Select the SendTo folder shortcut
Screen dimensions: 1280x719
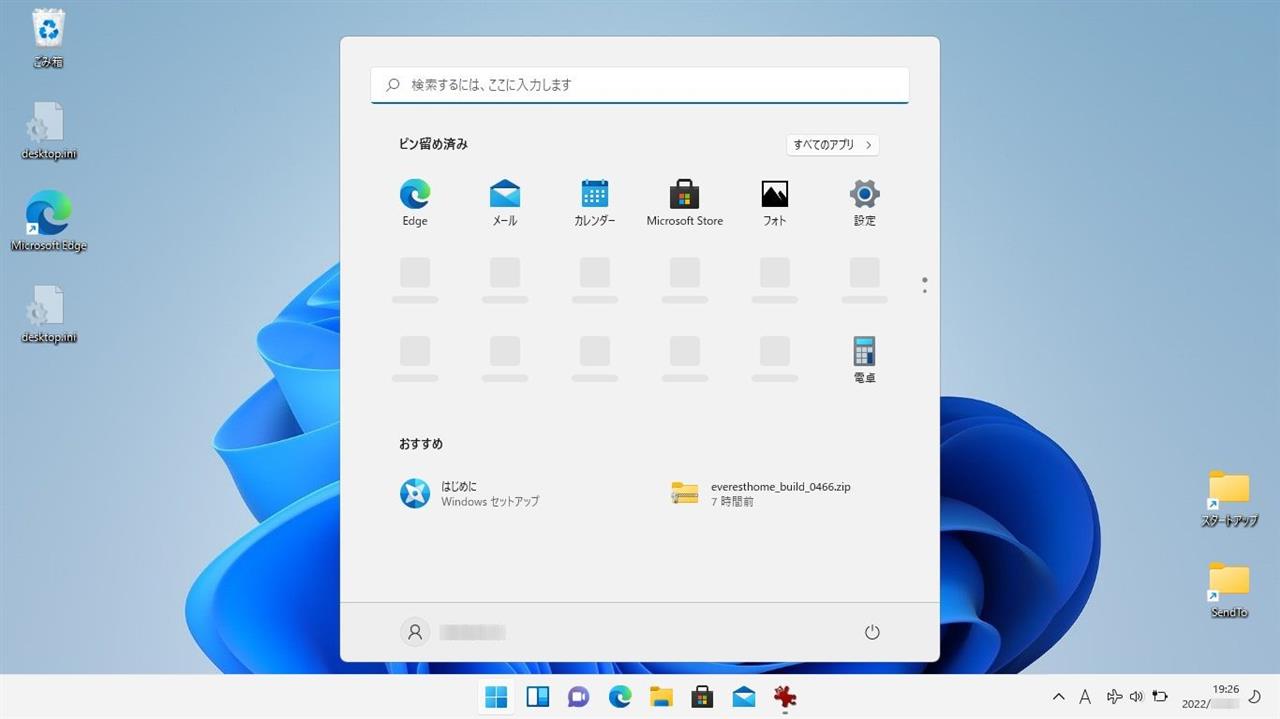pos(1229,590)
